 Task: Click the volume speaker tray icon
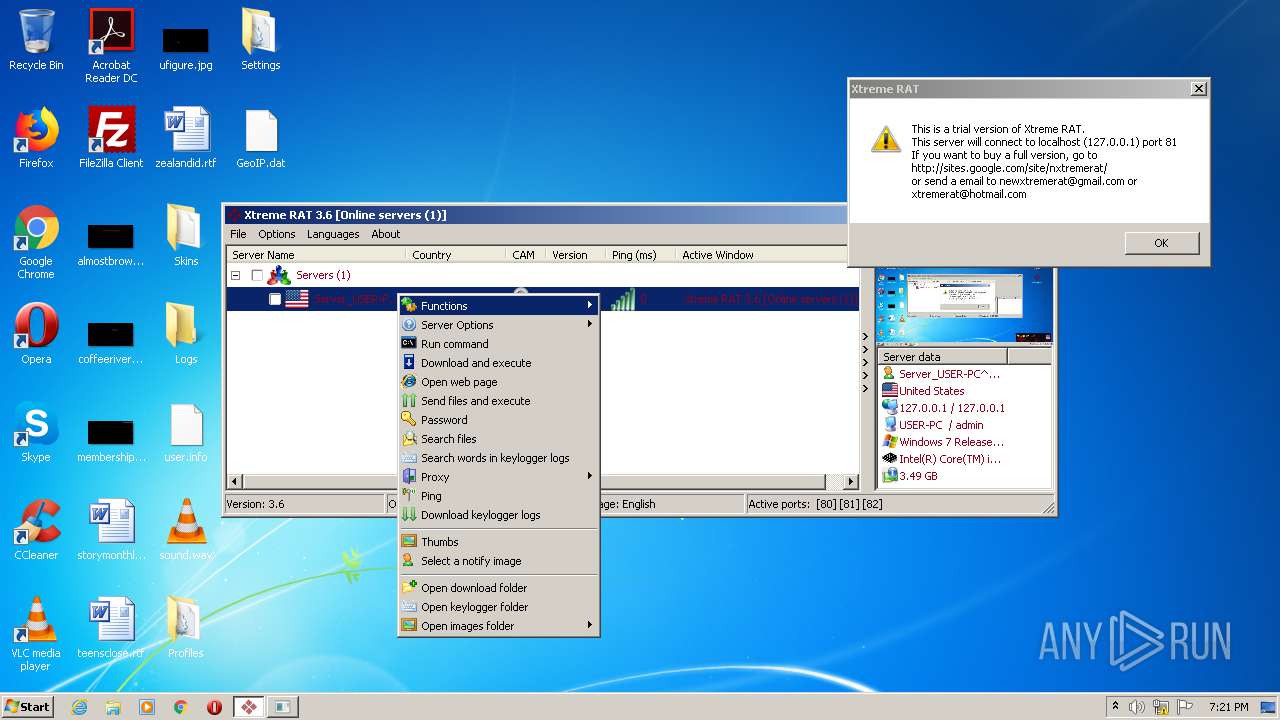[1137, 707]
